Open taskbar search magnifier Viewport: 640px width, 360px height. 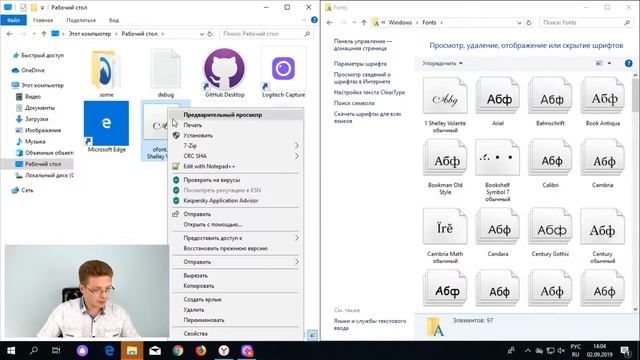coord(34,351)
